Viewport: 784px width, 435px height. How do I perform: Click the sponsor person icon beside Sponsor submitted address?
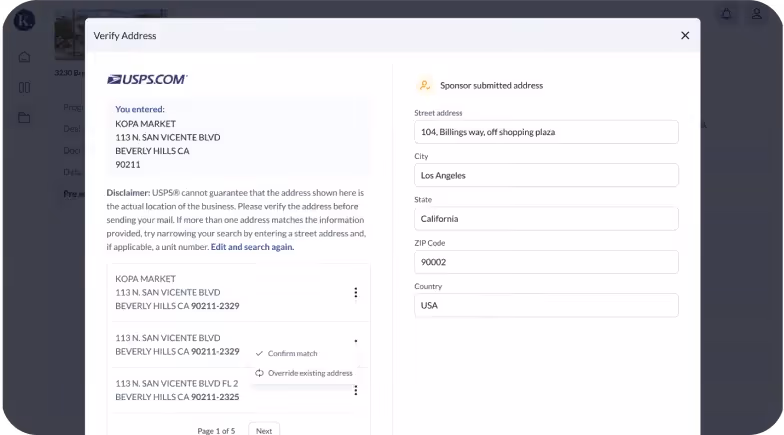[x=424, y=86]
